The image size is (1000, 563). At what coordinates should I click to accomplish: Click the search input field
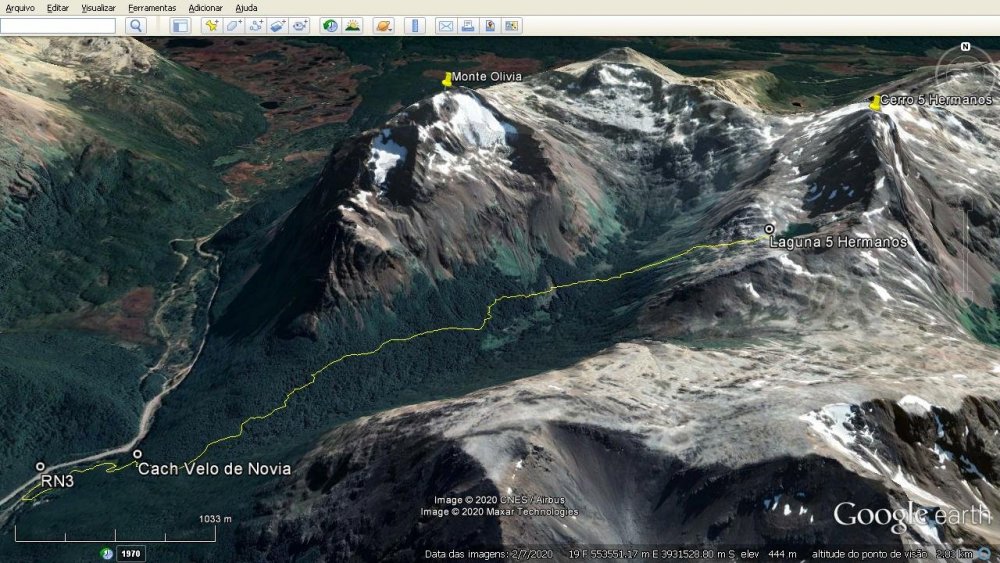pos(58,26)
